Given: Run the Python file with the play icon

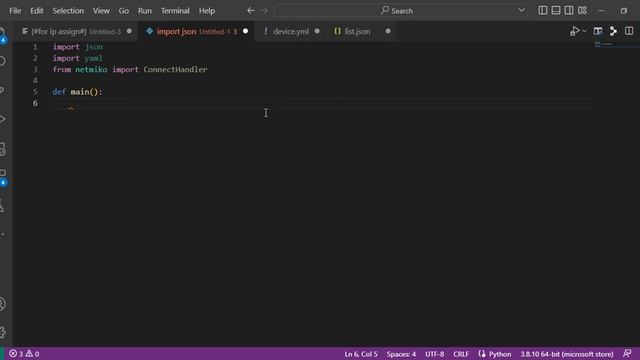Looking at the screenshot, I should [575, 31].
